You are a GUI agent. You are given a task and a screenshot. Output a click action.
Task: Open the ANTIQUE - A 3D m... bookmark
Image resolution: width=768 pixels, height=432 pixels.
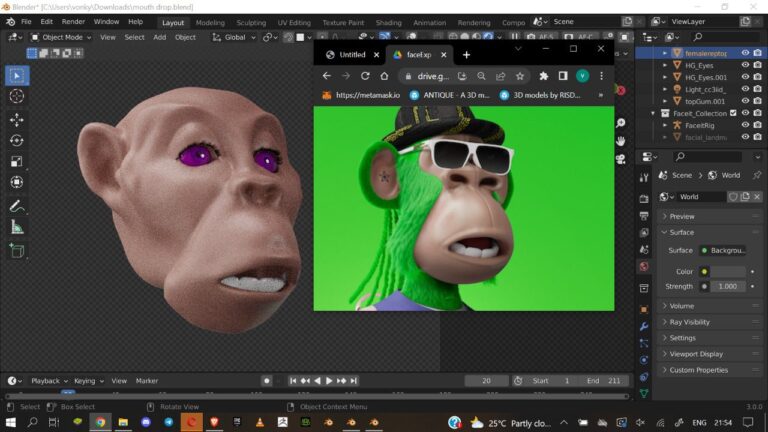click(450, 96)
